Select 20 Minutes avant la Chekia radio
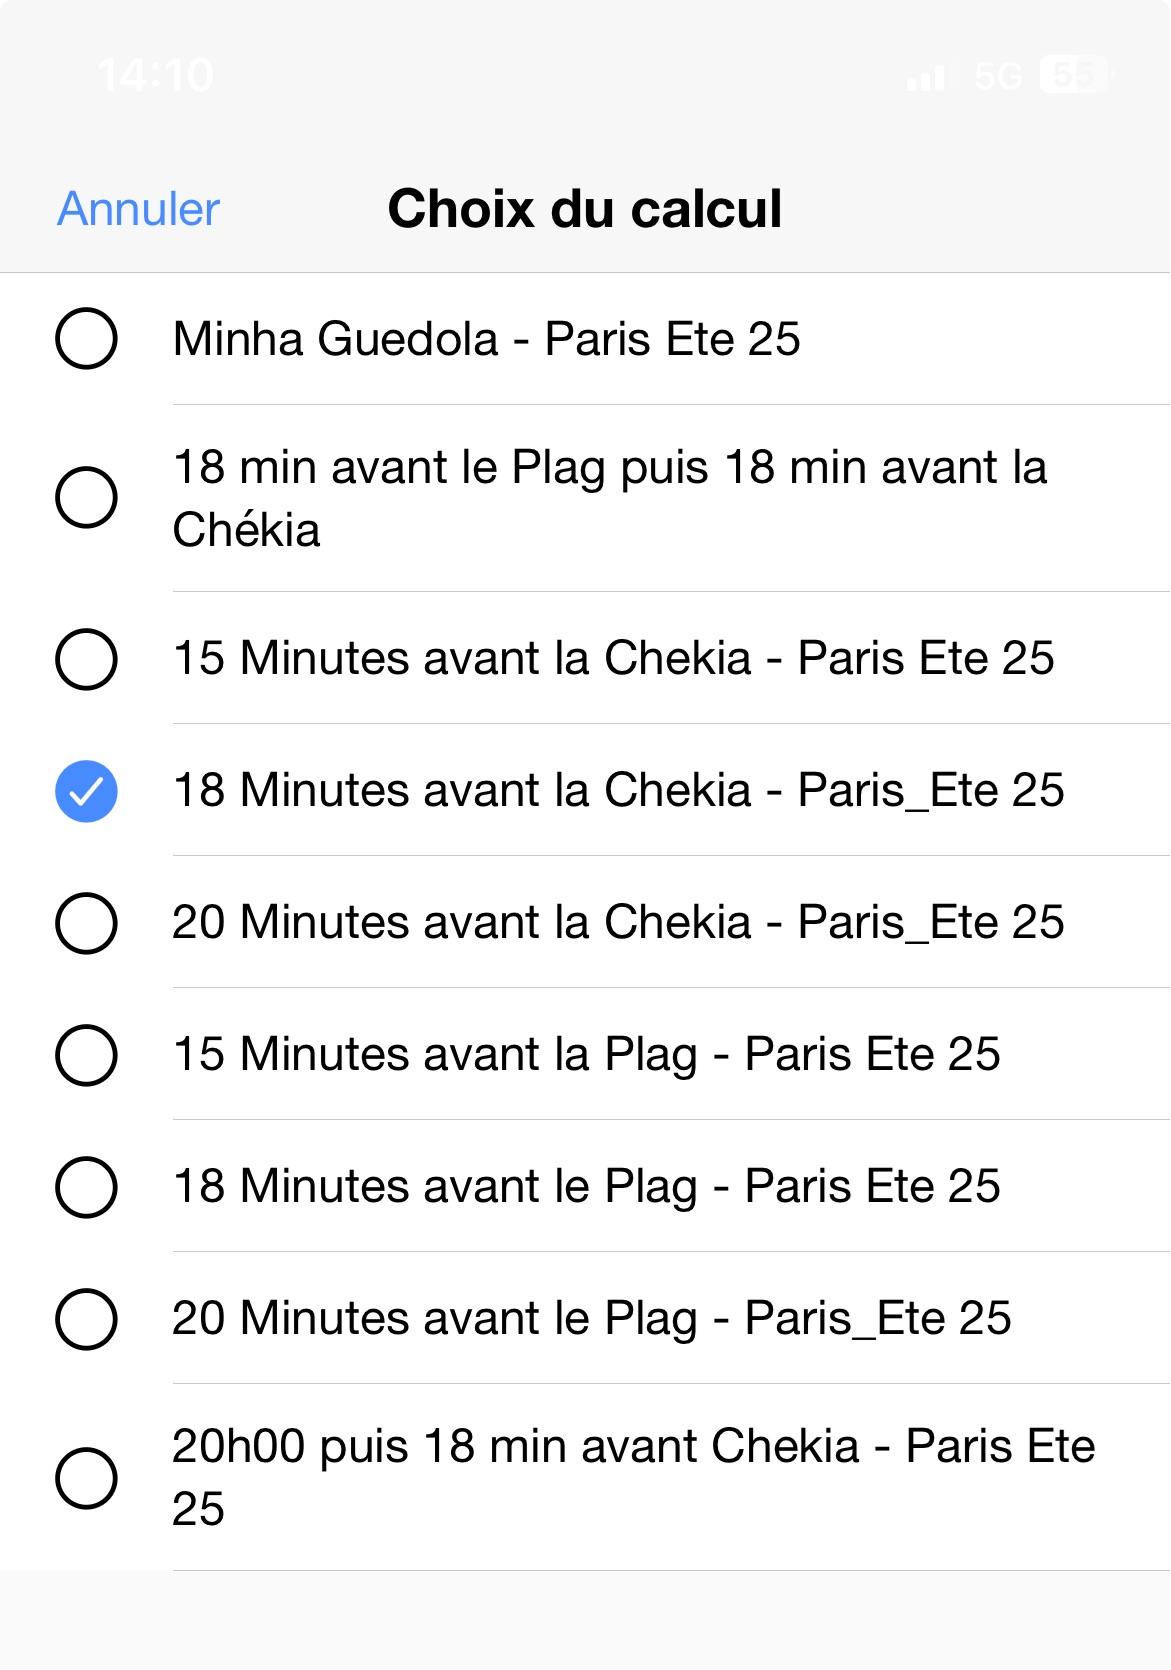Screen dimensions: 1171x1670 pos(86,923)
